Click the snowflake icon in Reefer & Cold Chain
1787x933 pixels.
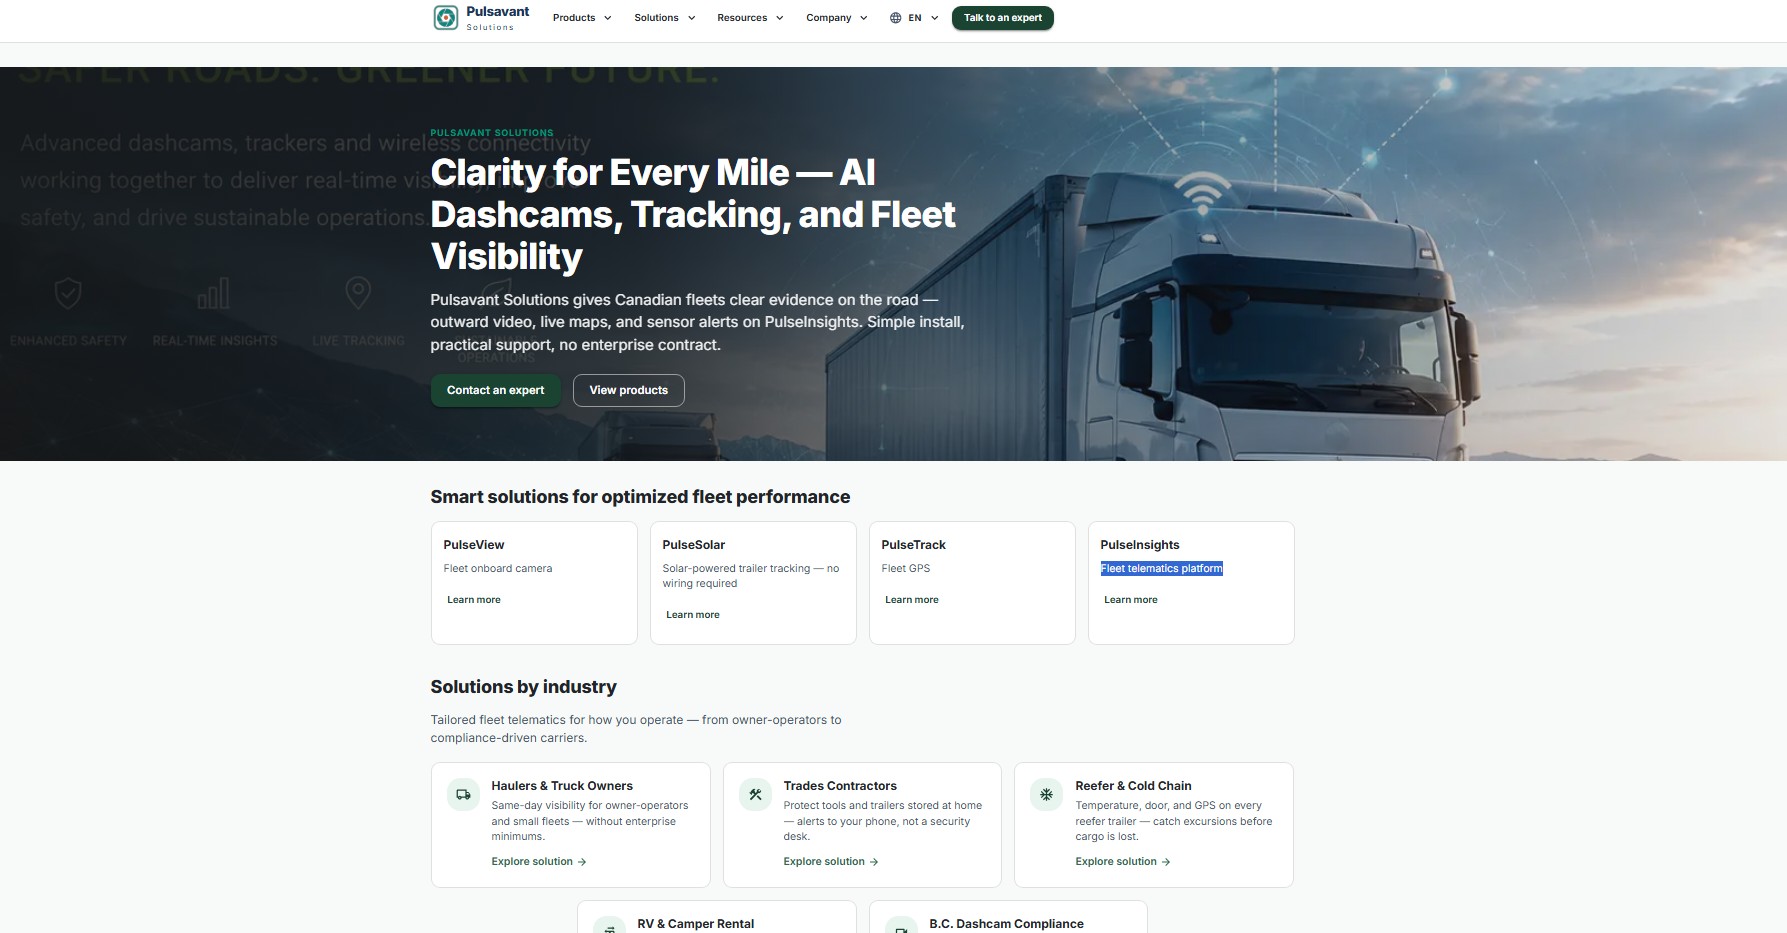1046,795
